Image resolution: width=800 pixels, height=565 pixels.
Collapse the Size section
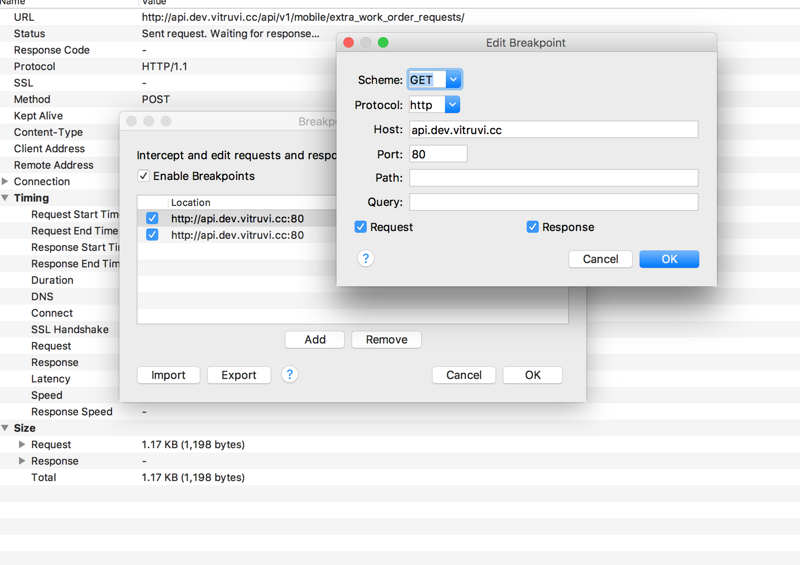(5, 428)
